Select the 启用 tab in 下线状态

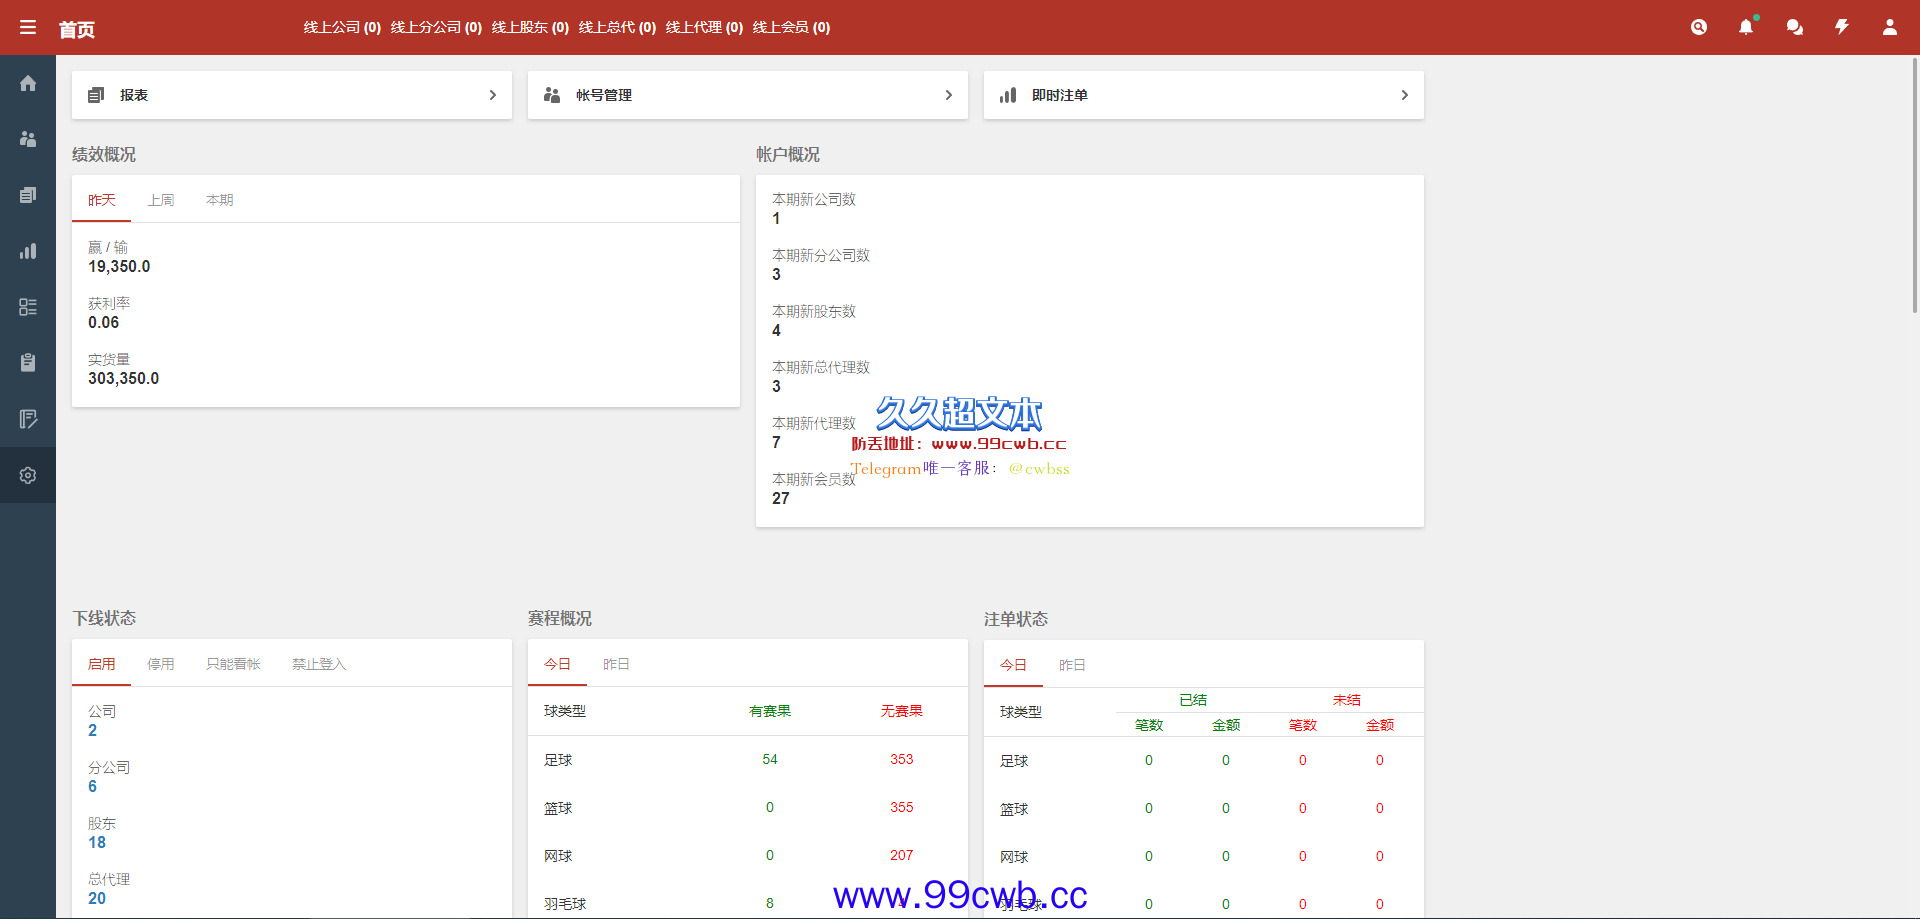point(102,664)
